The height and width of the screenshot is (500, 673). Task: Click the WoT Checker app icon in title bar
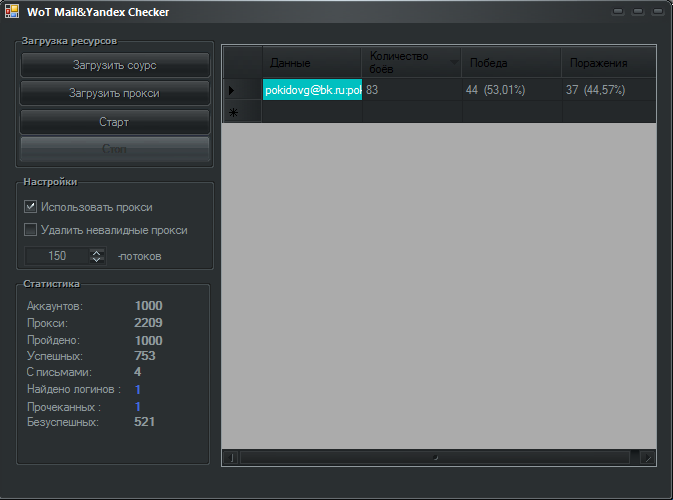(x=12, y=12)
